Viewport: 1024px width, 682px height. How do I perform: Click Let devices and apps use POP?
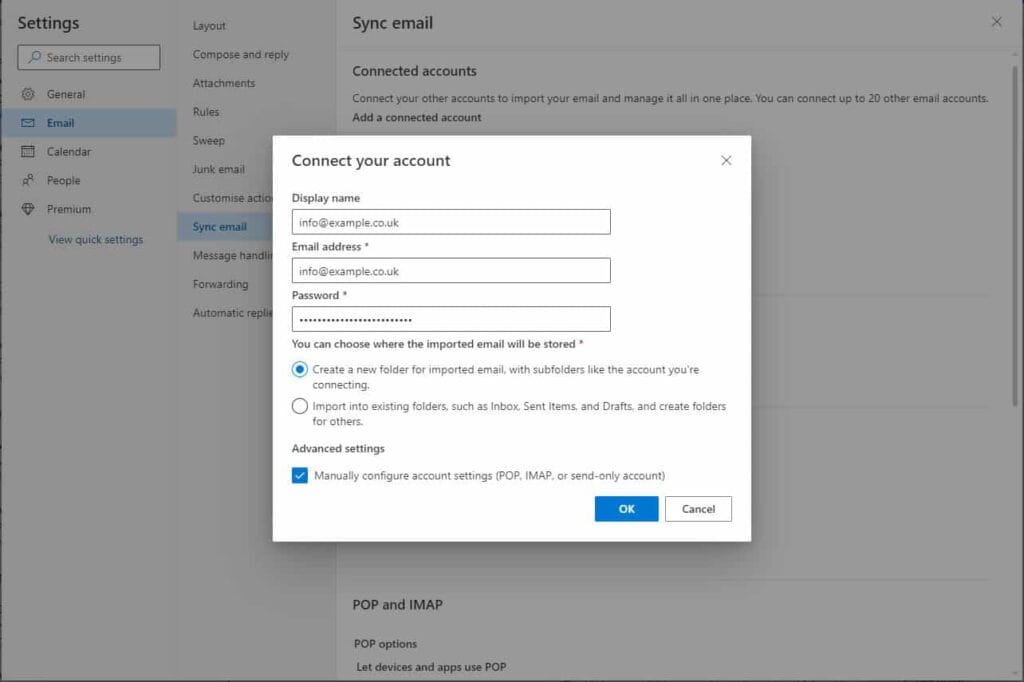(431, 667)
